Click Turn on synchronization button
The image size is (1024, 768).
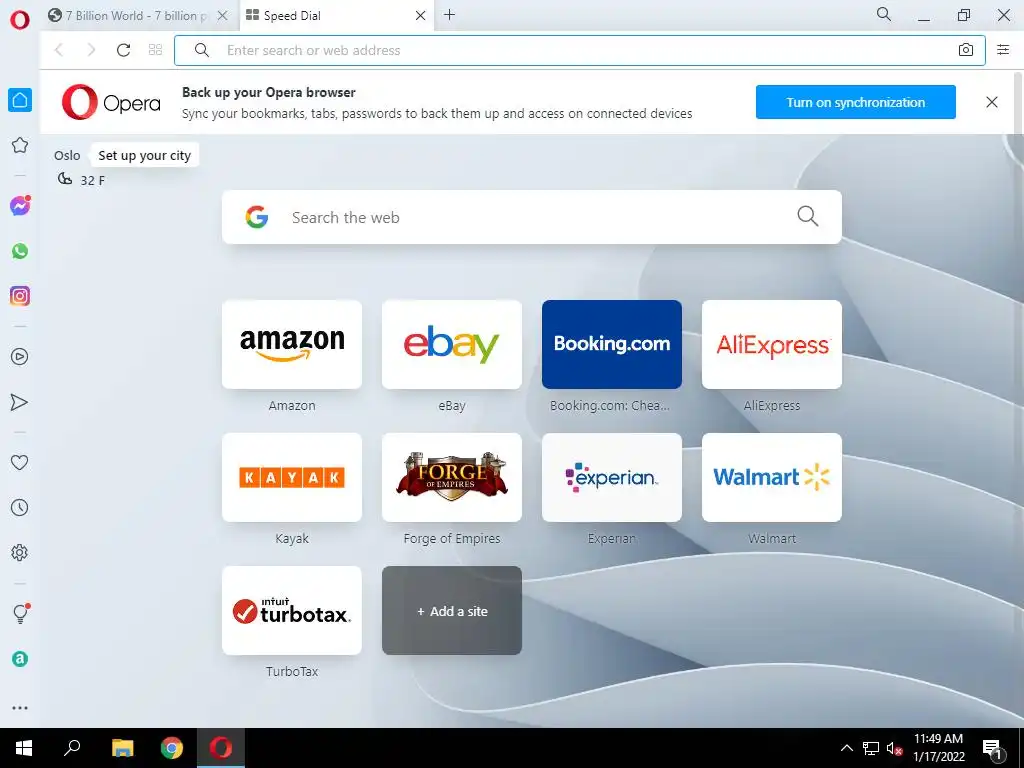click(x=856, y=102)
